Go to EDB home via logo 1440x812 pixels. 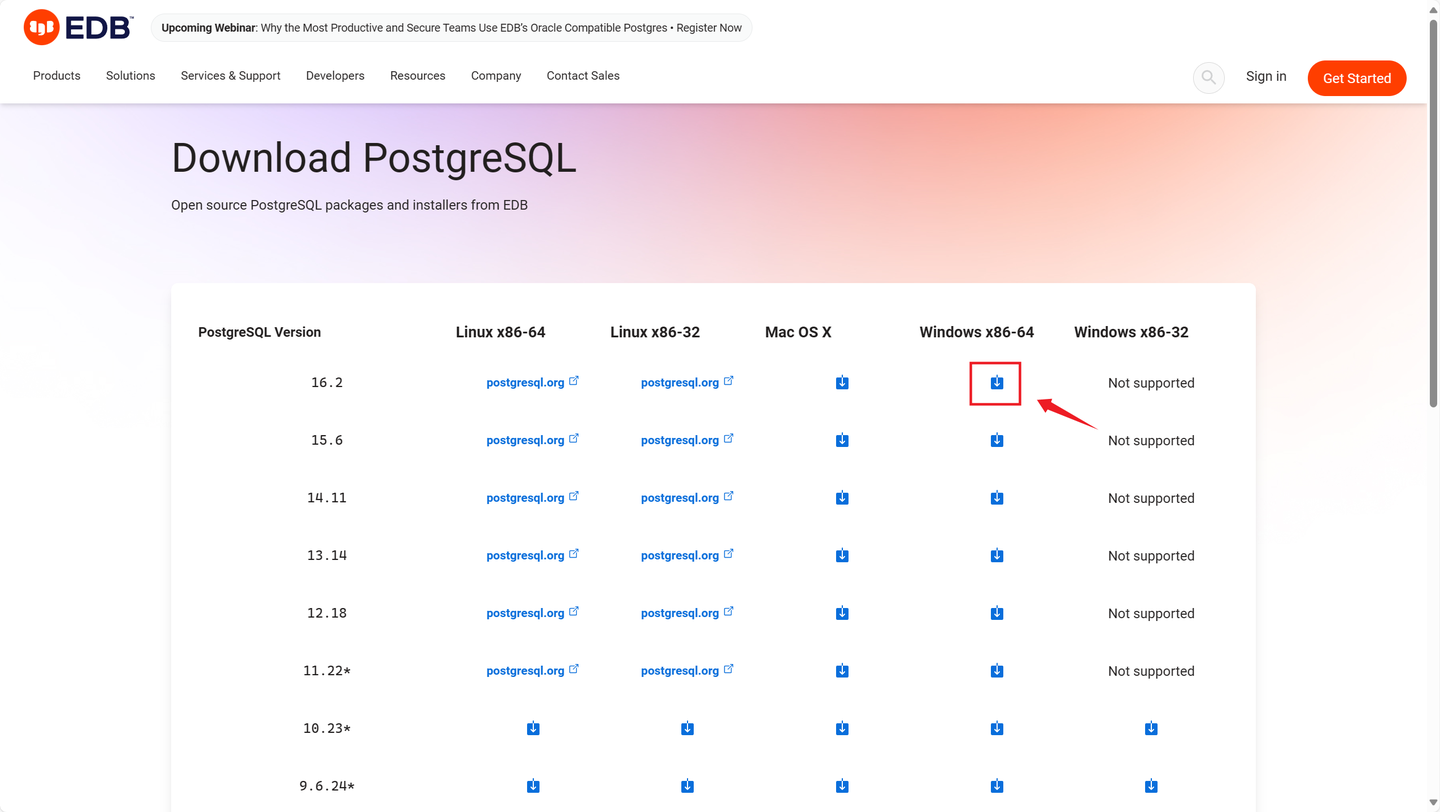click(x=78, y=27)
